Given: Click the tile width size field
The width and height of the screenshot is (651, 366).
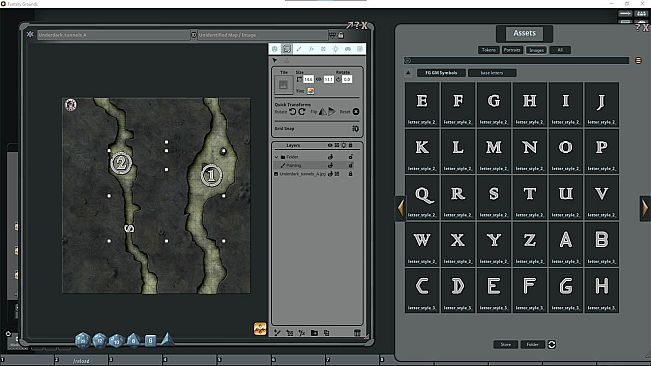Looking at the screenshot, I should click(x=308, y=79).
